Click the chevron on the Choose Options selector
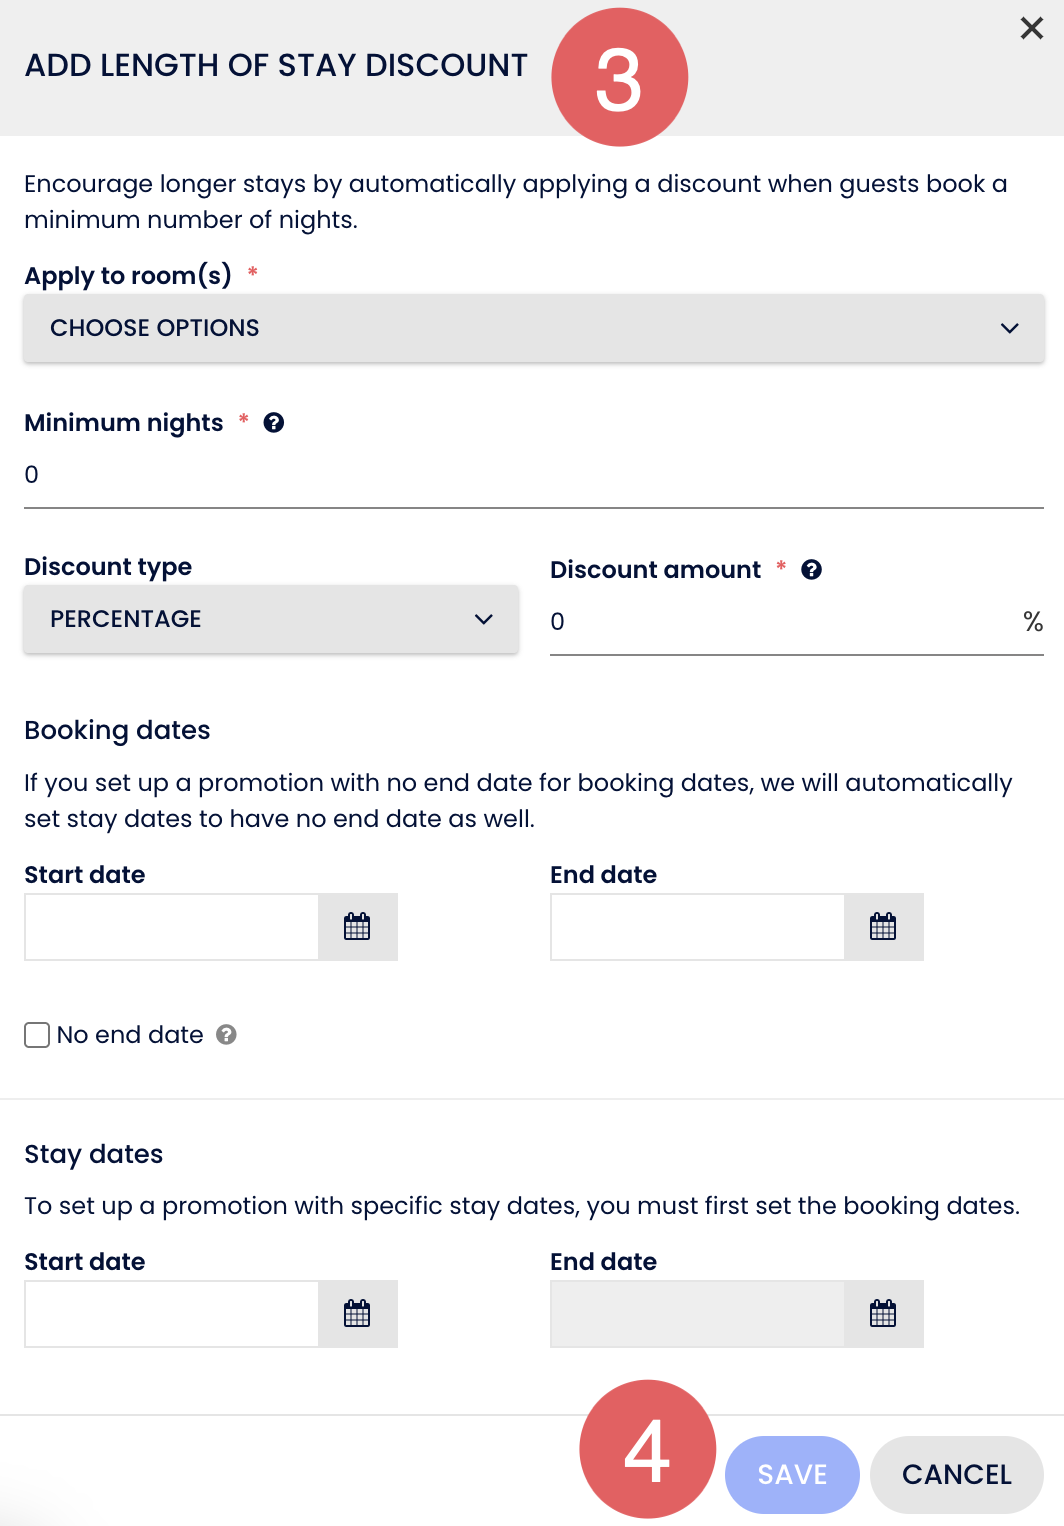Screen dimensions: 1064x1526 click(x=1010, y=328)
